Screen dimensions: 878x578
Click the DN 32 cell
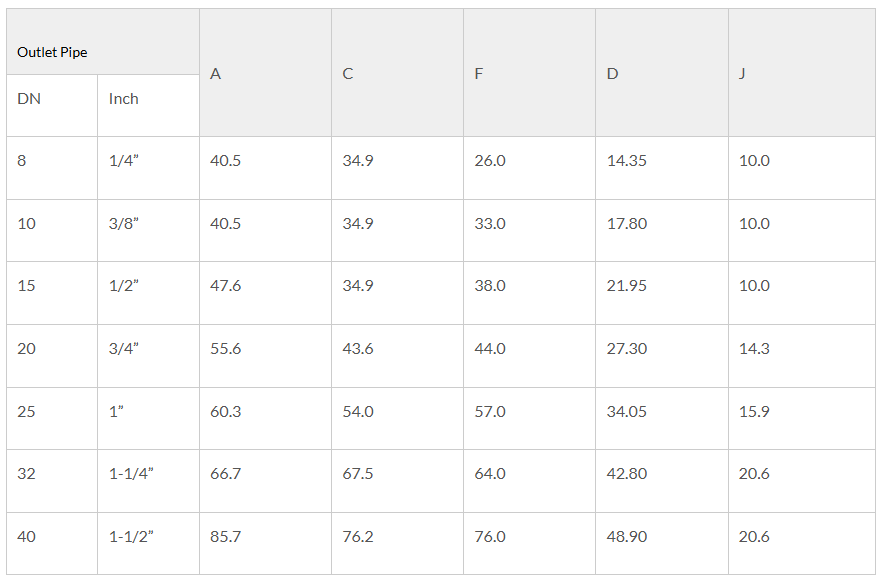tap(52, 481)
